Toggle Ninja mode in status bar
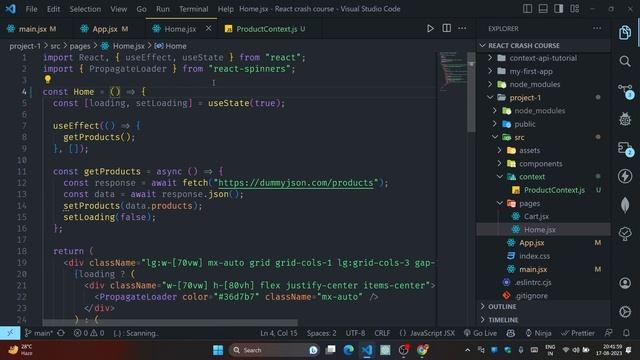The width and height of the screenshot is (640, 360). (538, 333)
